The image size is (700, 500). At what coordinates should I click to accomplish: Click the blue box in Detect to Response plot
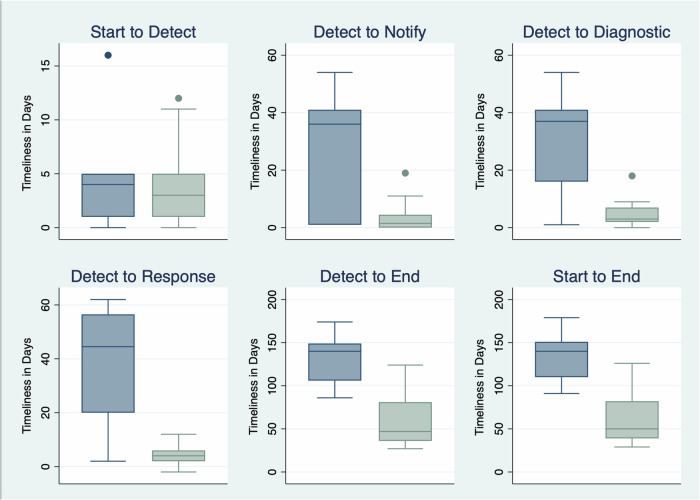108,363
